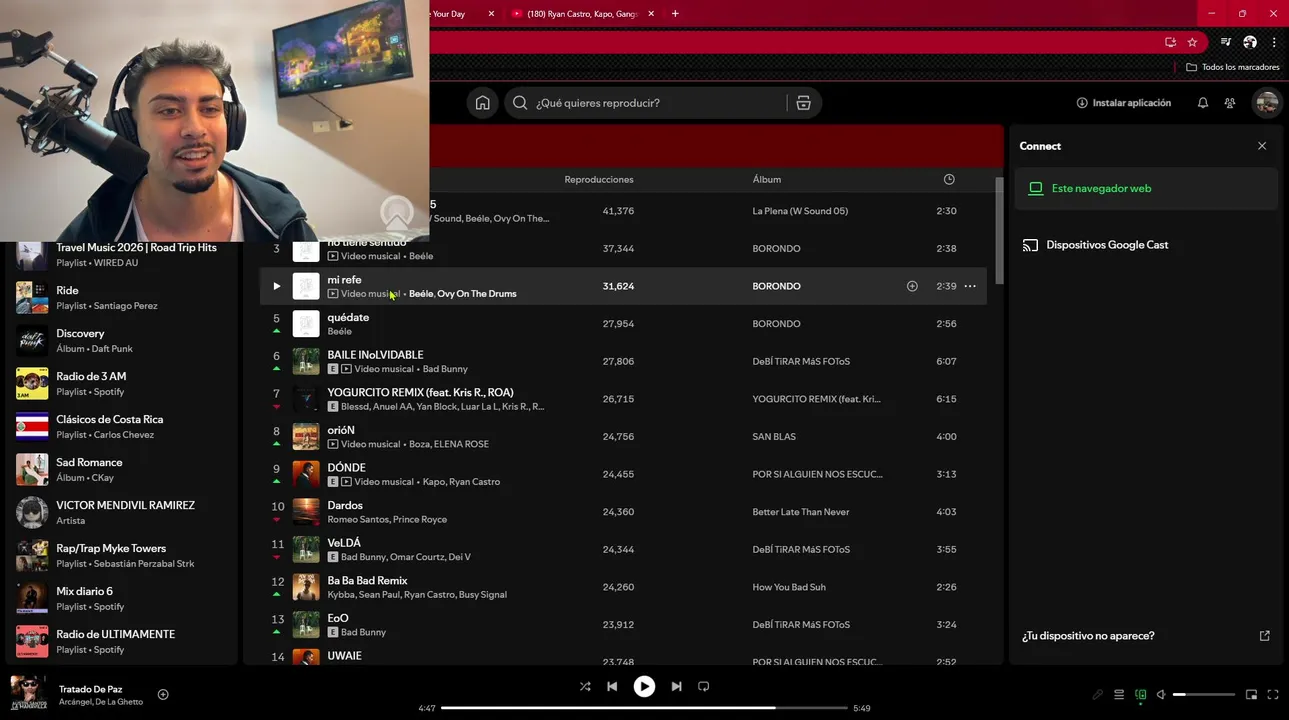Open external help link icon for missing device

[x=1264, y=636]
